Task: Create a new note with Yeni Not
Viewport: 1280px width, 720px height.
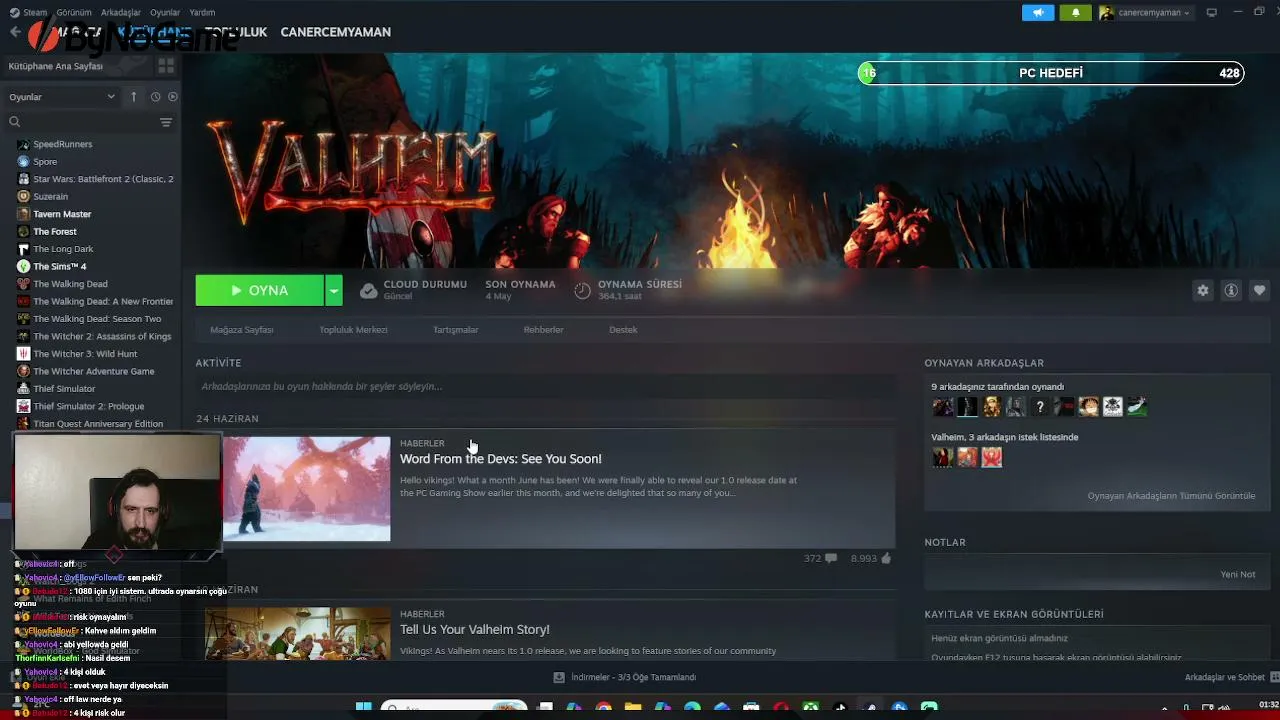Action: 1238,575
